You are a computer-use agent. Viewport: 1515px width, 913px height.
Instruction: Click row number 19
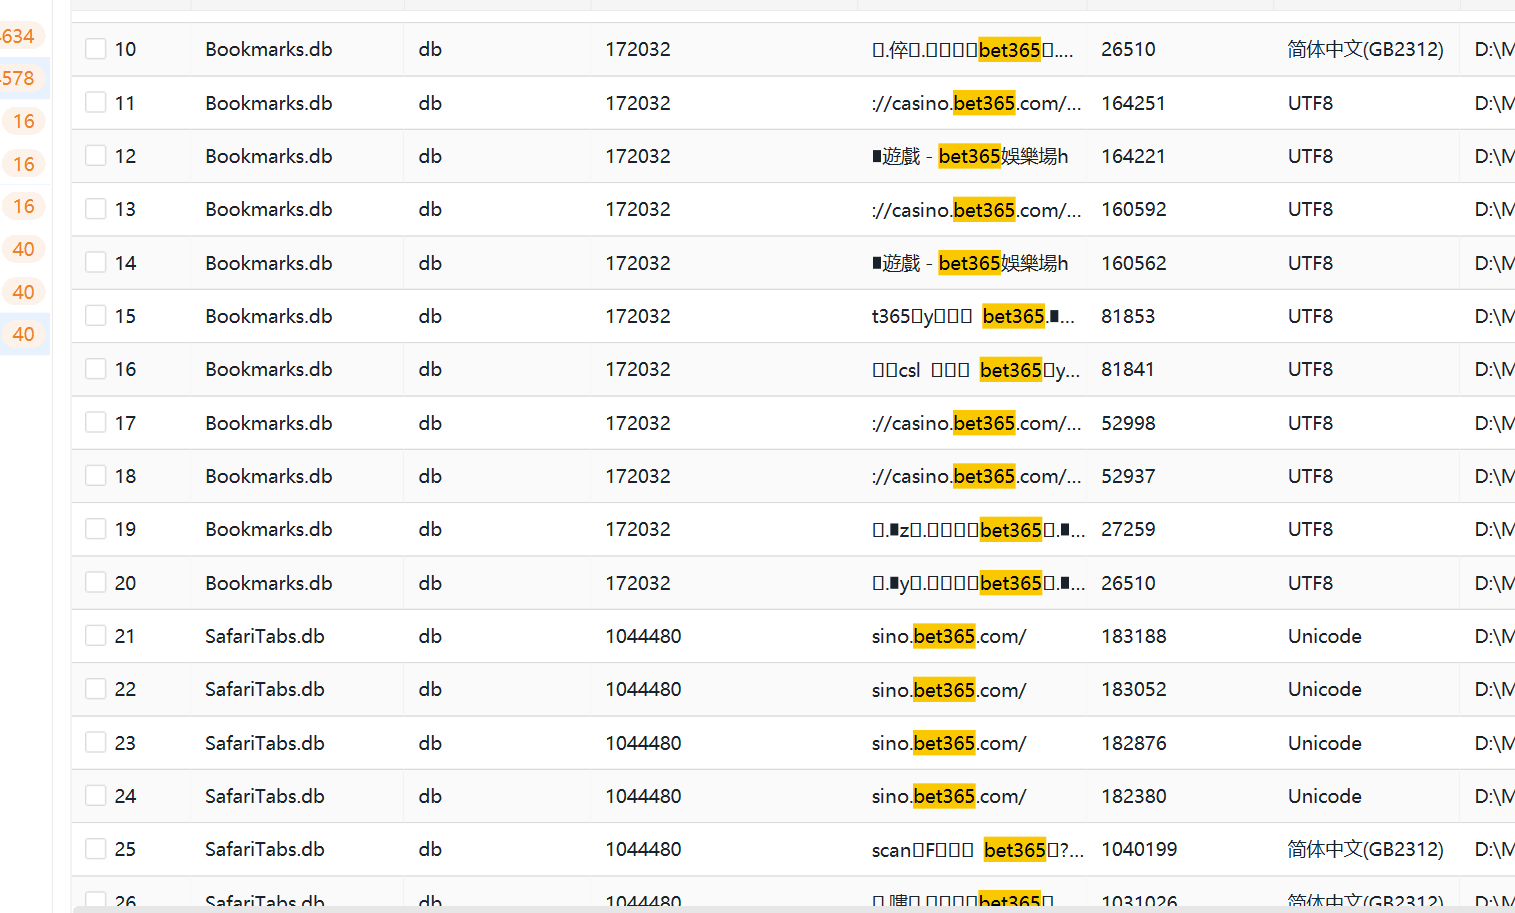click(x=125, y=529)
